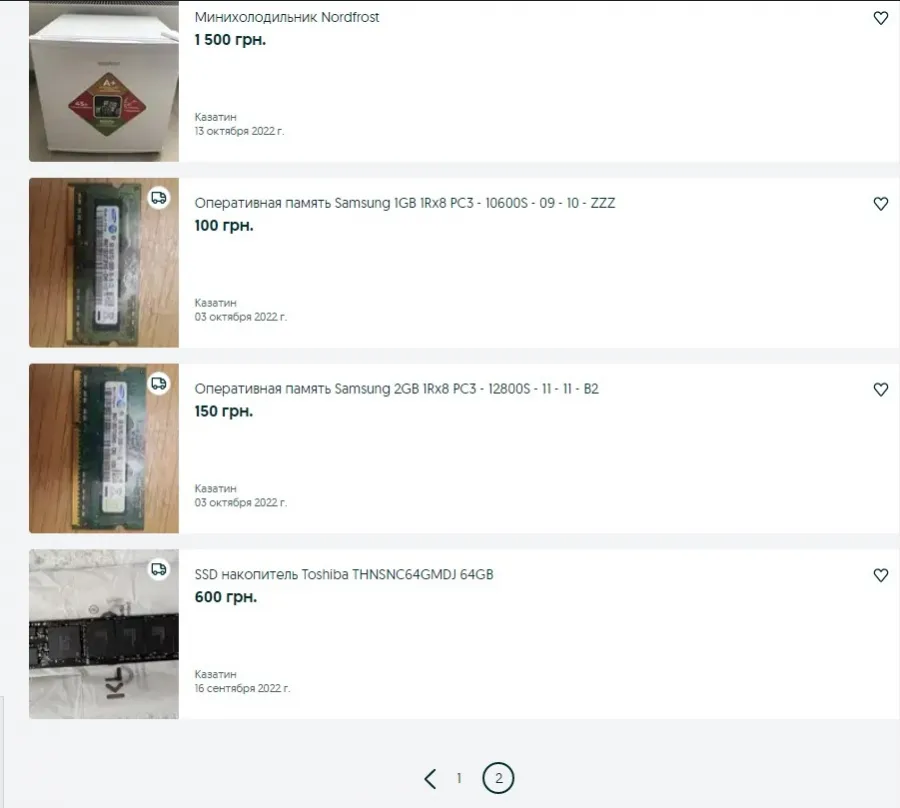View the Toshiba SSD photo thumbnail
900x808 pixels.
pyautogui.click(x=104, y=634)
